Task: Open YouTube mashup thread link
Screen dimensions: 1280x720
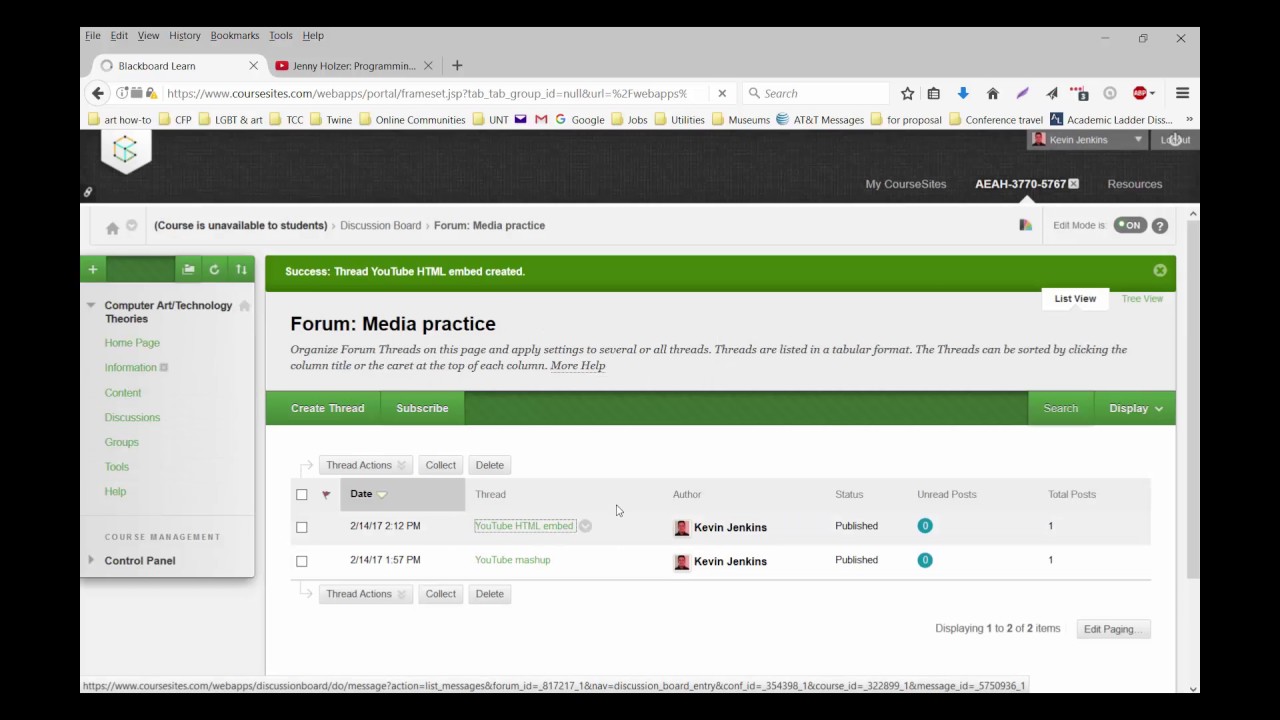Action: pos(513,560)
